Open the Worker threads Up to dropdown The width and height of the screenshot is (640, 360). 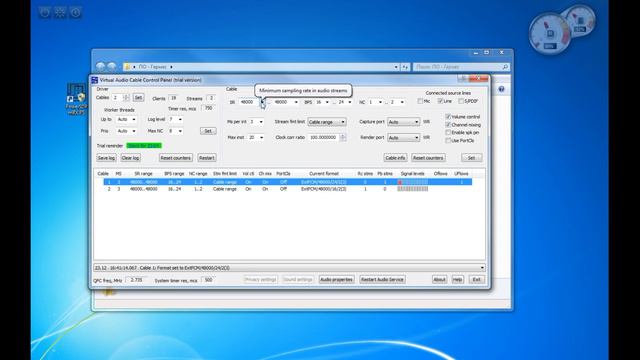pyautogui.click(x=133, y=120)
